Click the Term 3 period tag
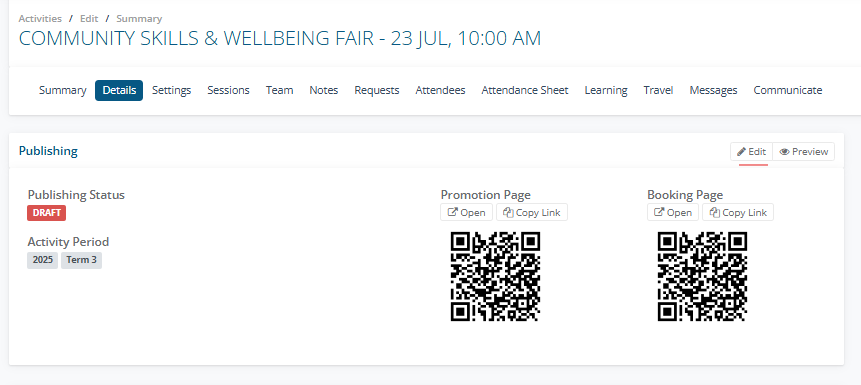861x385 pixels. point(81,260)
